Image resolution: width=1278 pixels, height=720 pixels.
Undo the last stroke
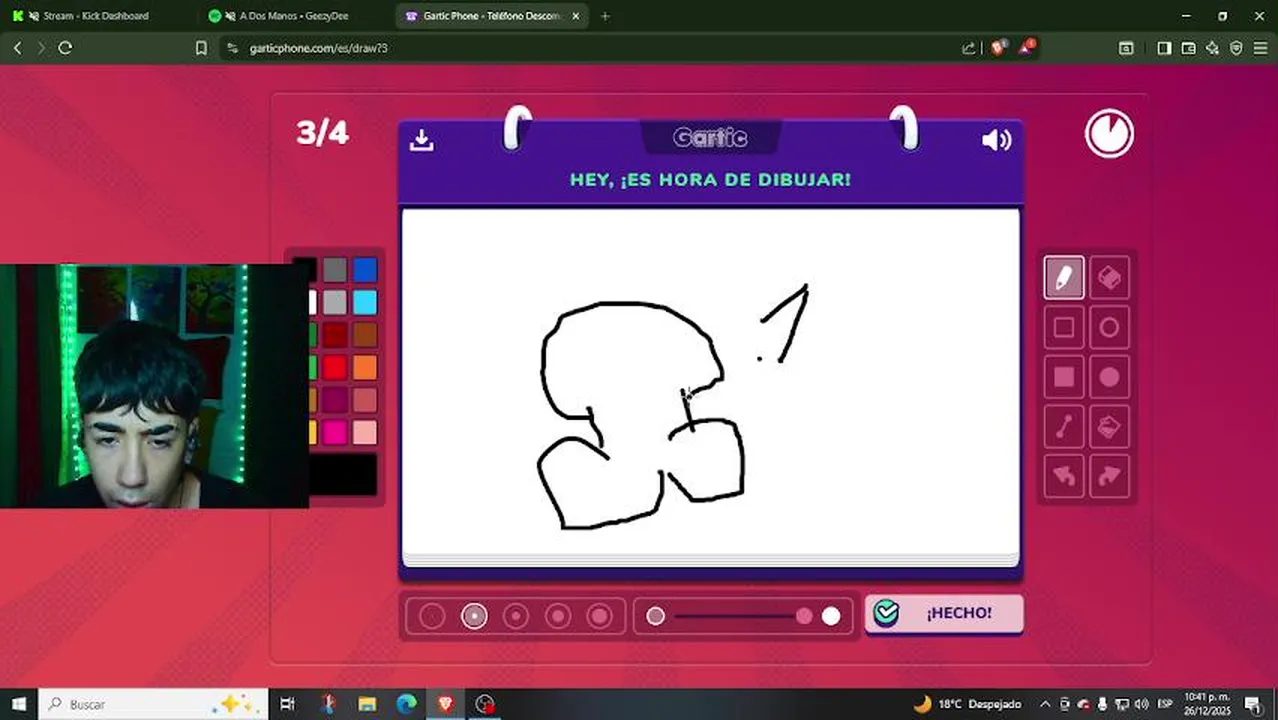[1064, 477]
